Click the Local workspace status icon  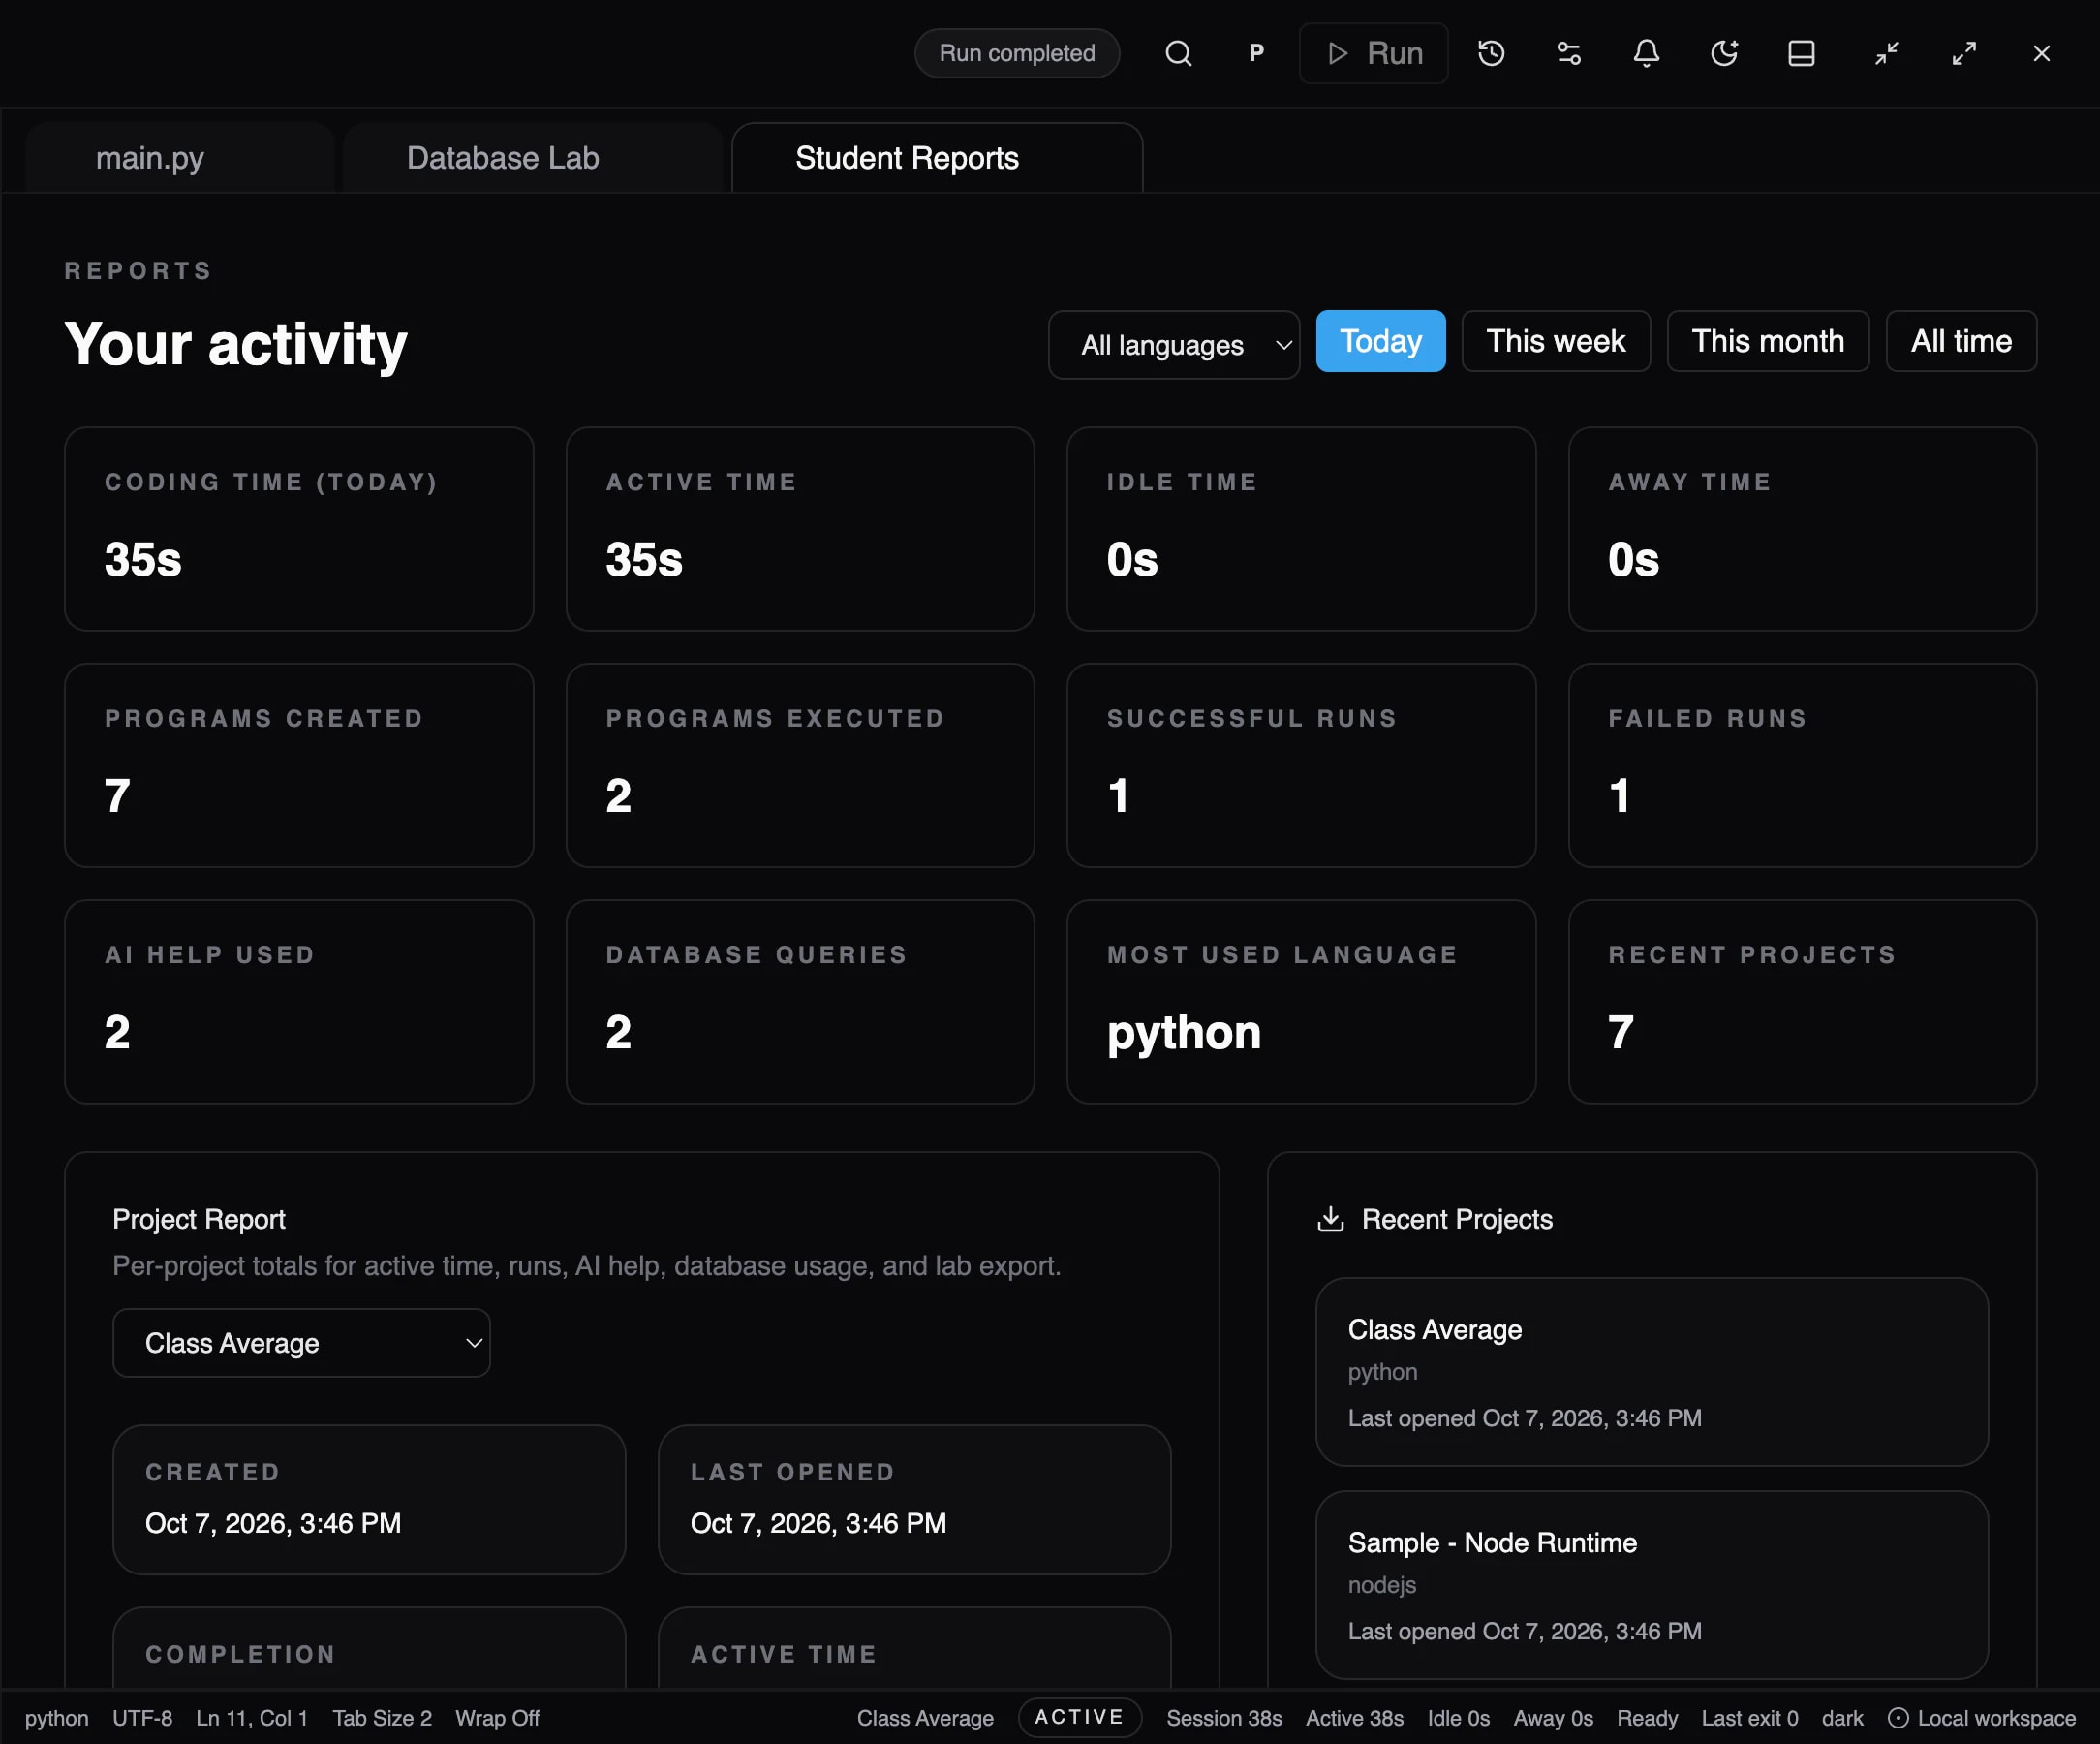pos(1898,1718)
